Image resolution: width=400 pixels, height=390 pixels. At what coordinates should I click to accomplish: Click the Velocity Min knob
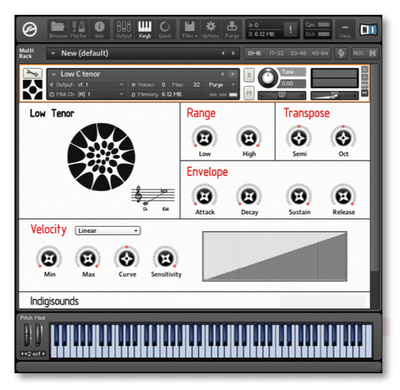(x=49, y=258)
